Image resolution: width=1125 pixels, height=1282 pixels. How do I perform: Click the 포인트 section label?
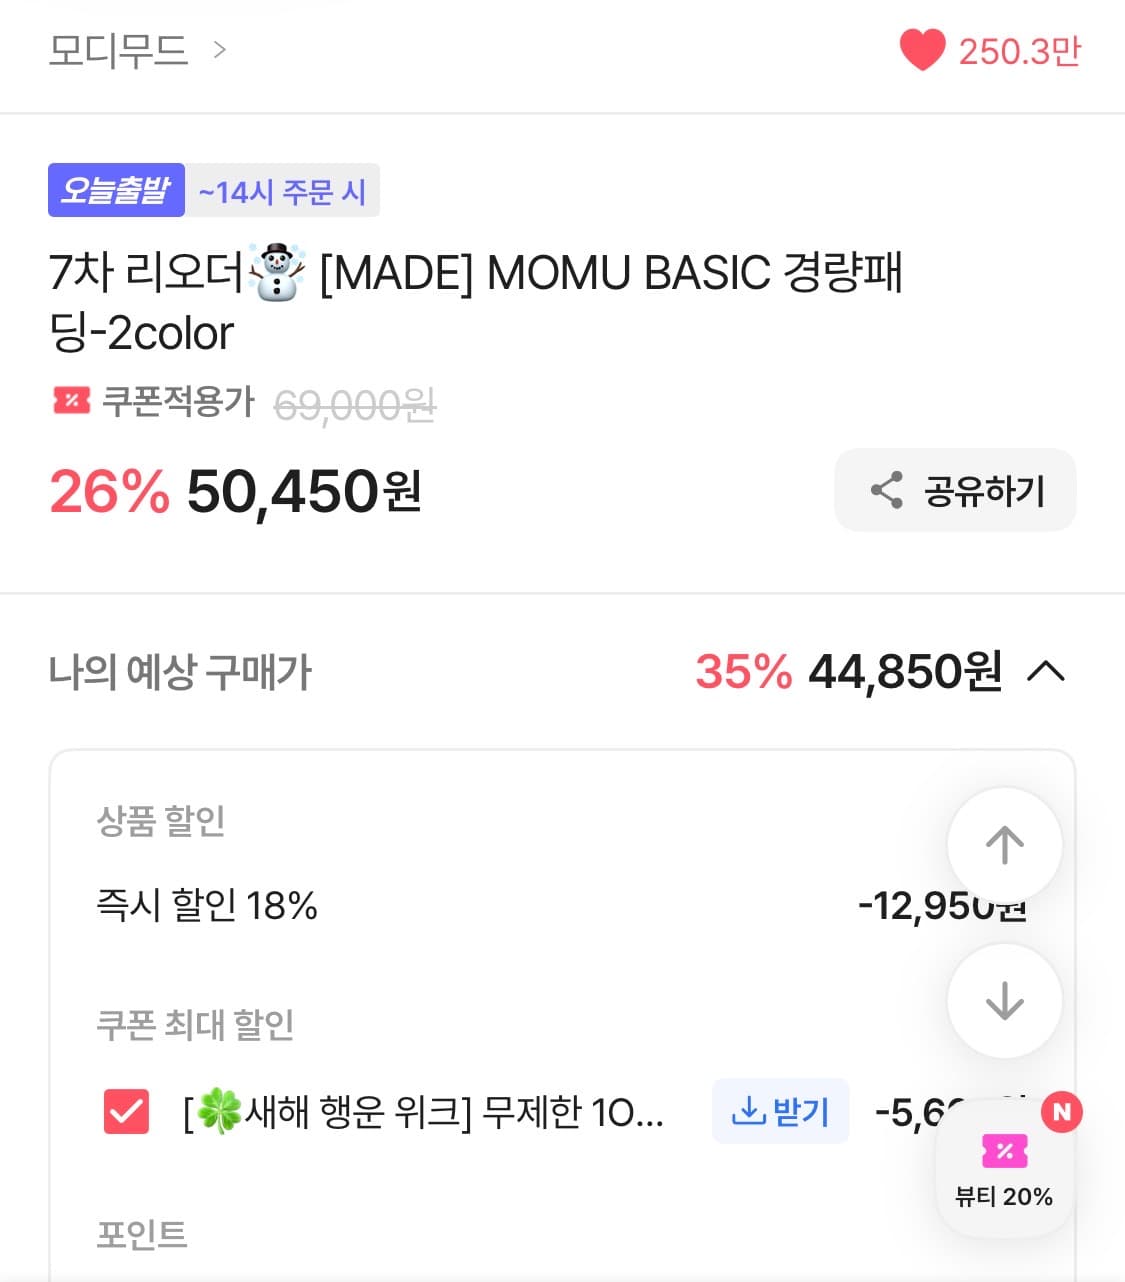click(x=142, y=1236)
